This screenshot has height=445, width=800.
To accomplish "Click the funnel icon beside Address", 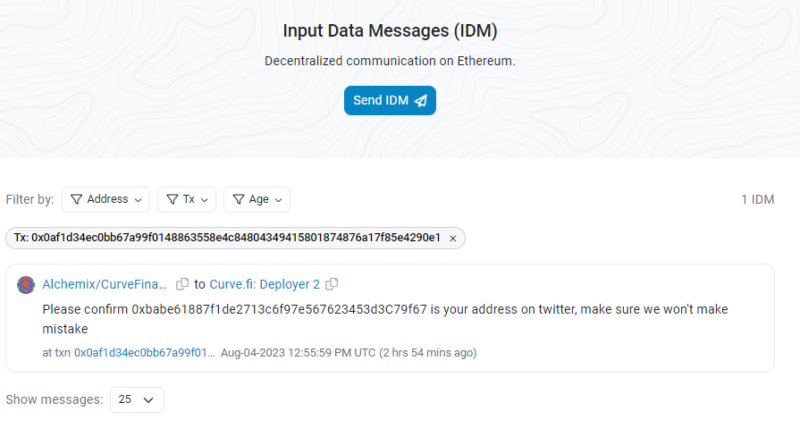I will point(76,200).
